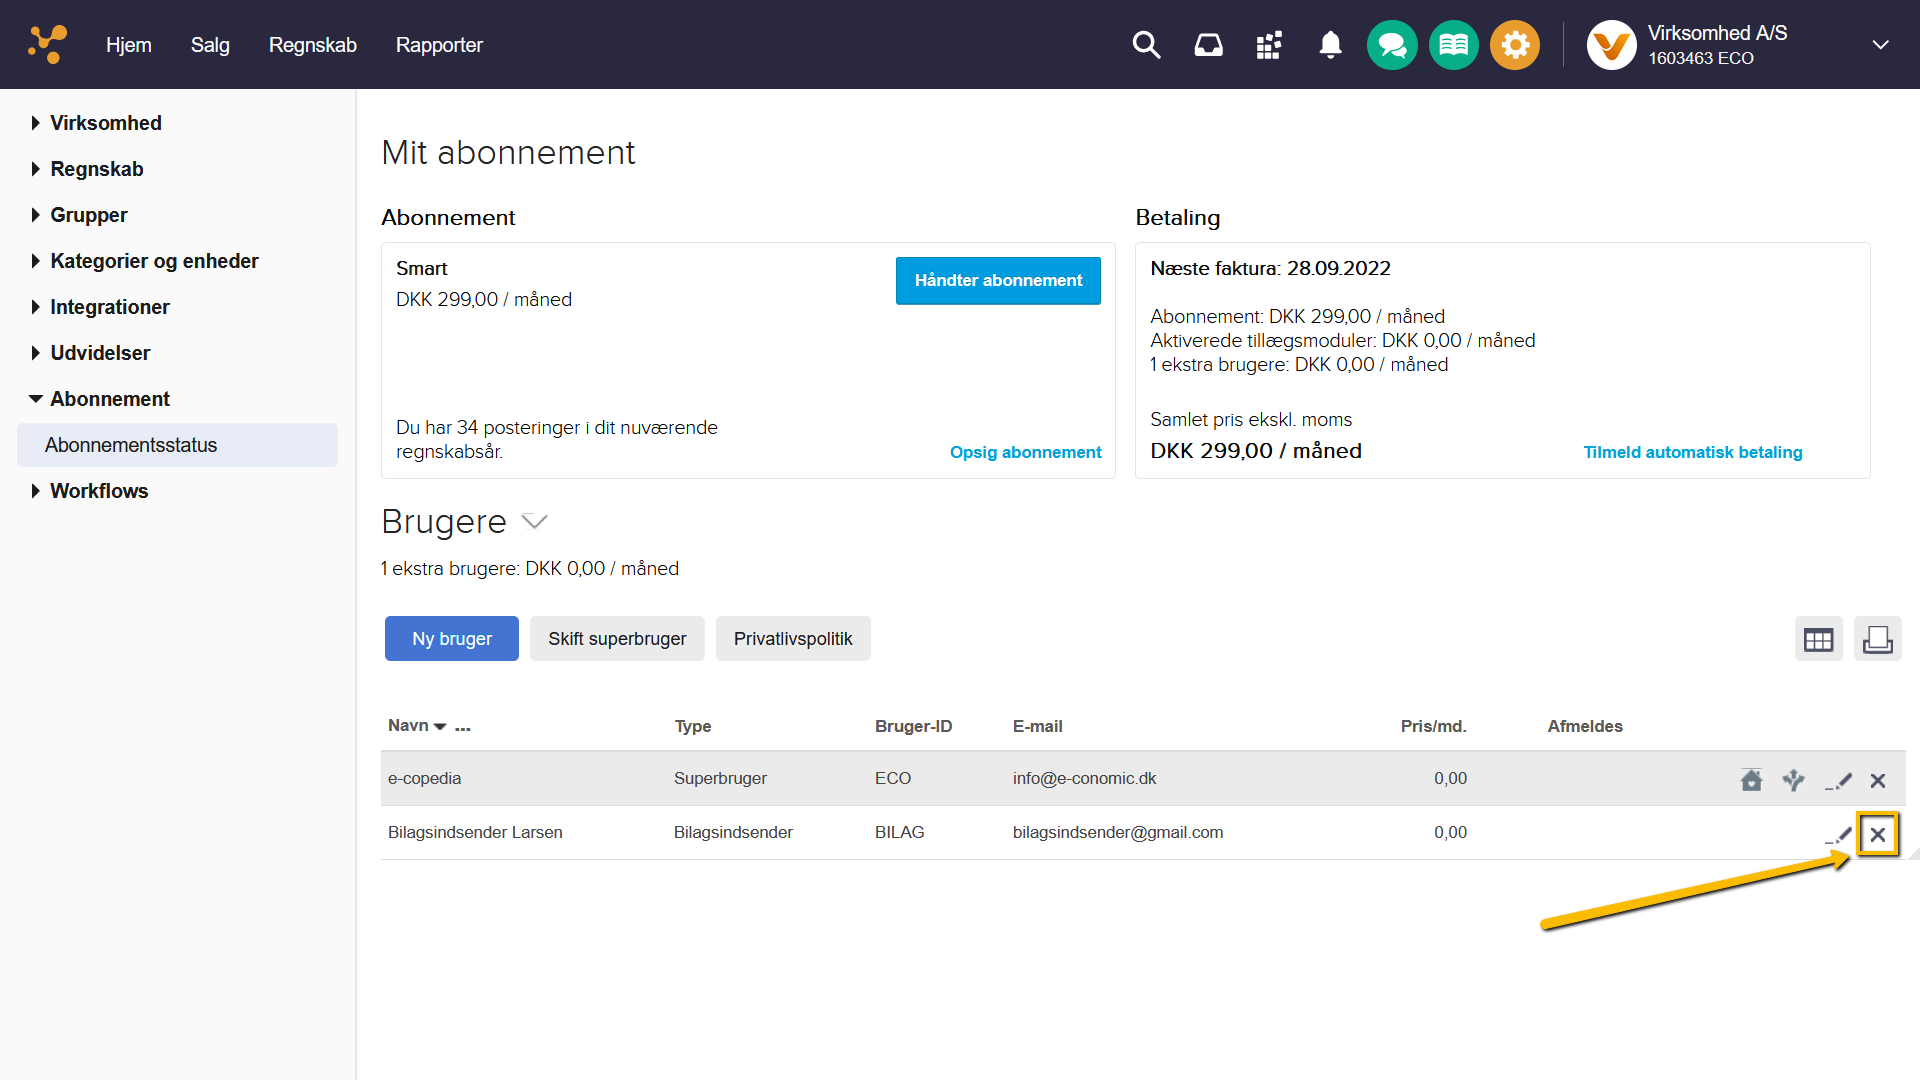Click the house icon on e-copedia row

(x=1751, y=780)
